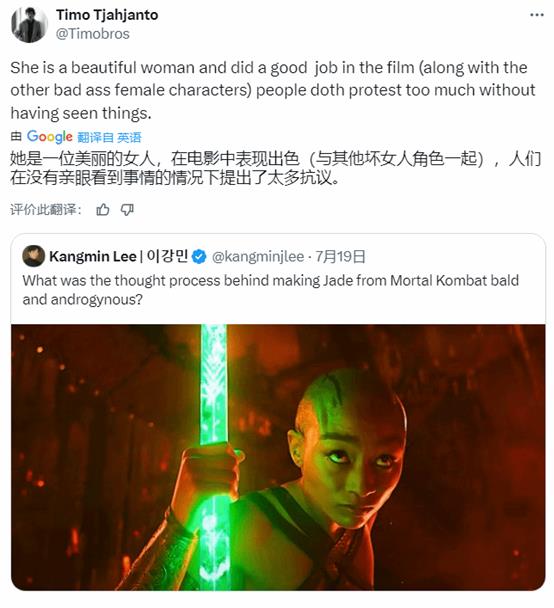The width and height of the screenshot is (554, 608).
Task: Open the quoted tweet's question text
Action: point(270,290)
